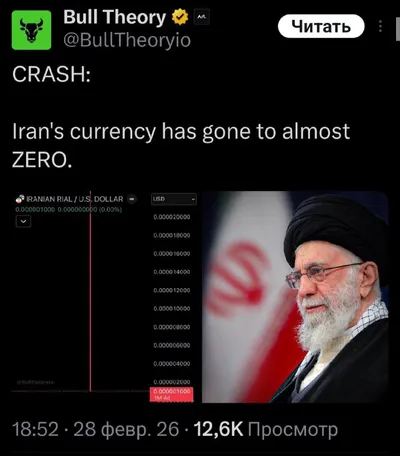Click the minus icon next to U.S. Dollar
The image size is (400, 456).
tap(132, 199)
